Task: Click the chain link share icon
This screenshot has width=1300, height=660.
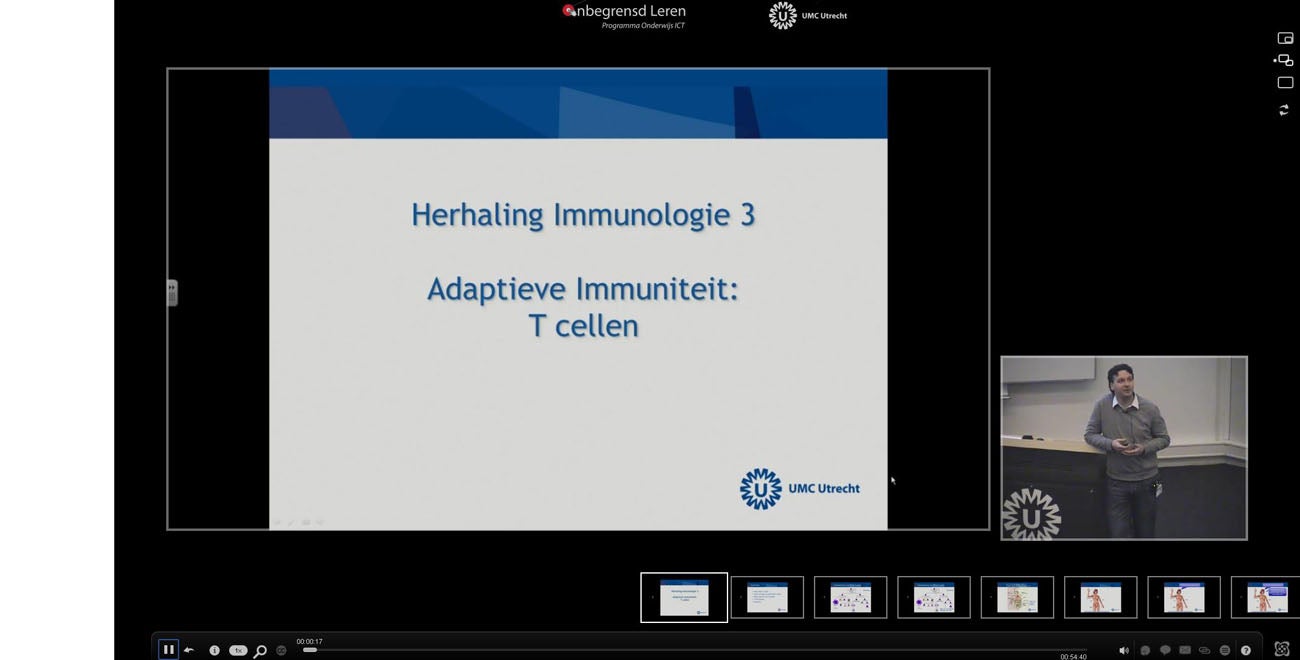Action: pos(1204,650)
